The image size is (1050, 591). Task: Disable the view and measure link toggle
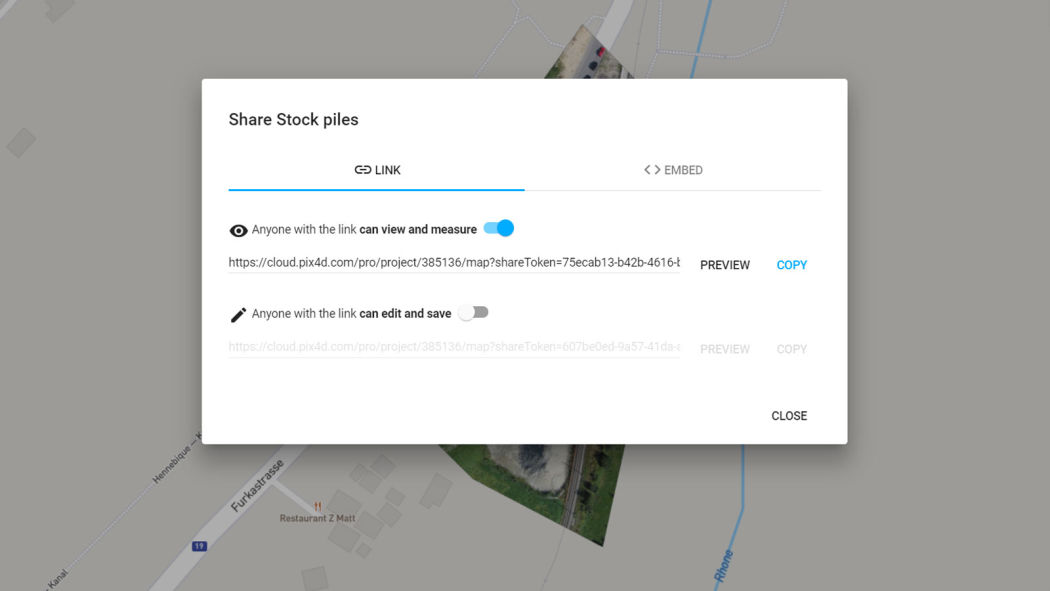tap(498, 229)
